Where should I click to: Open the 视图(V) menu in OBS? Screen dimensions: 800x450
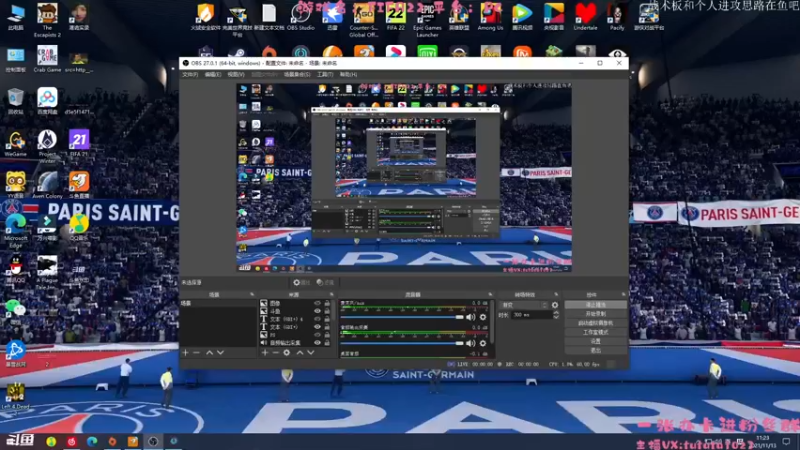click(x=236, y=74)
